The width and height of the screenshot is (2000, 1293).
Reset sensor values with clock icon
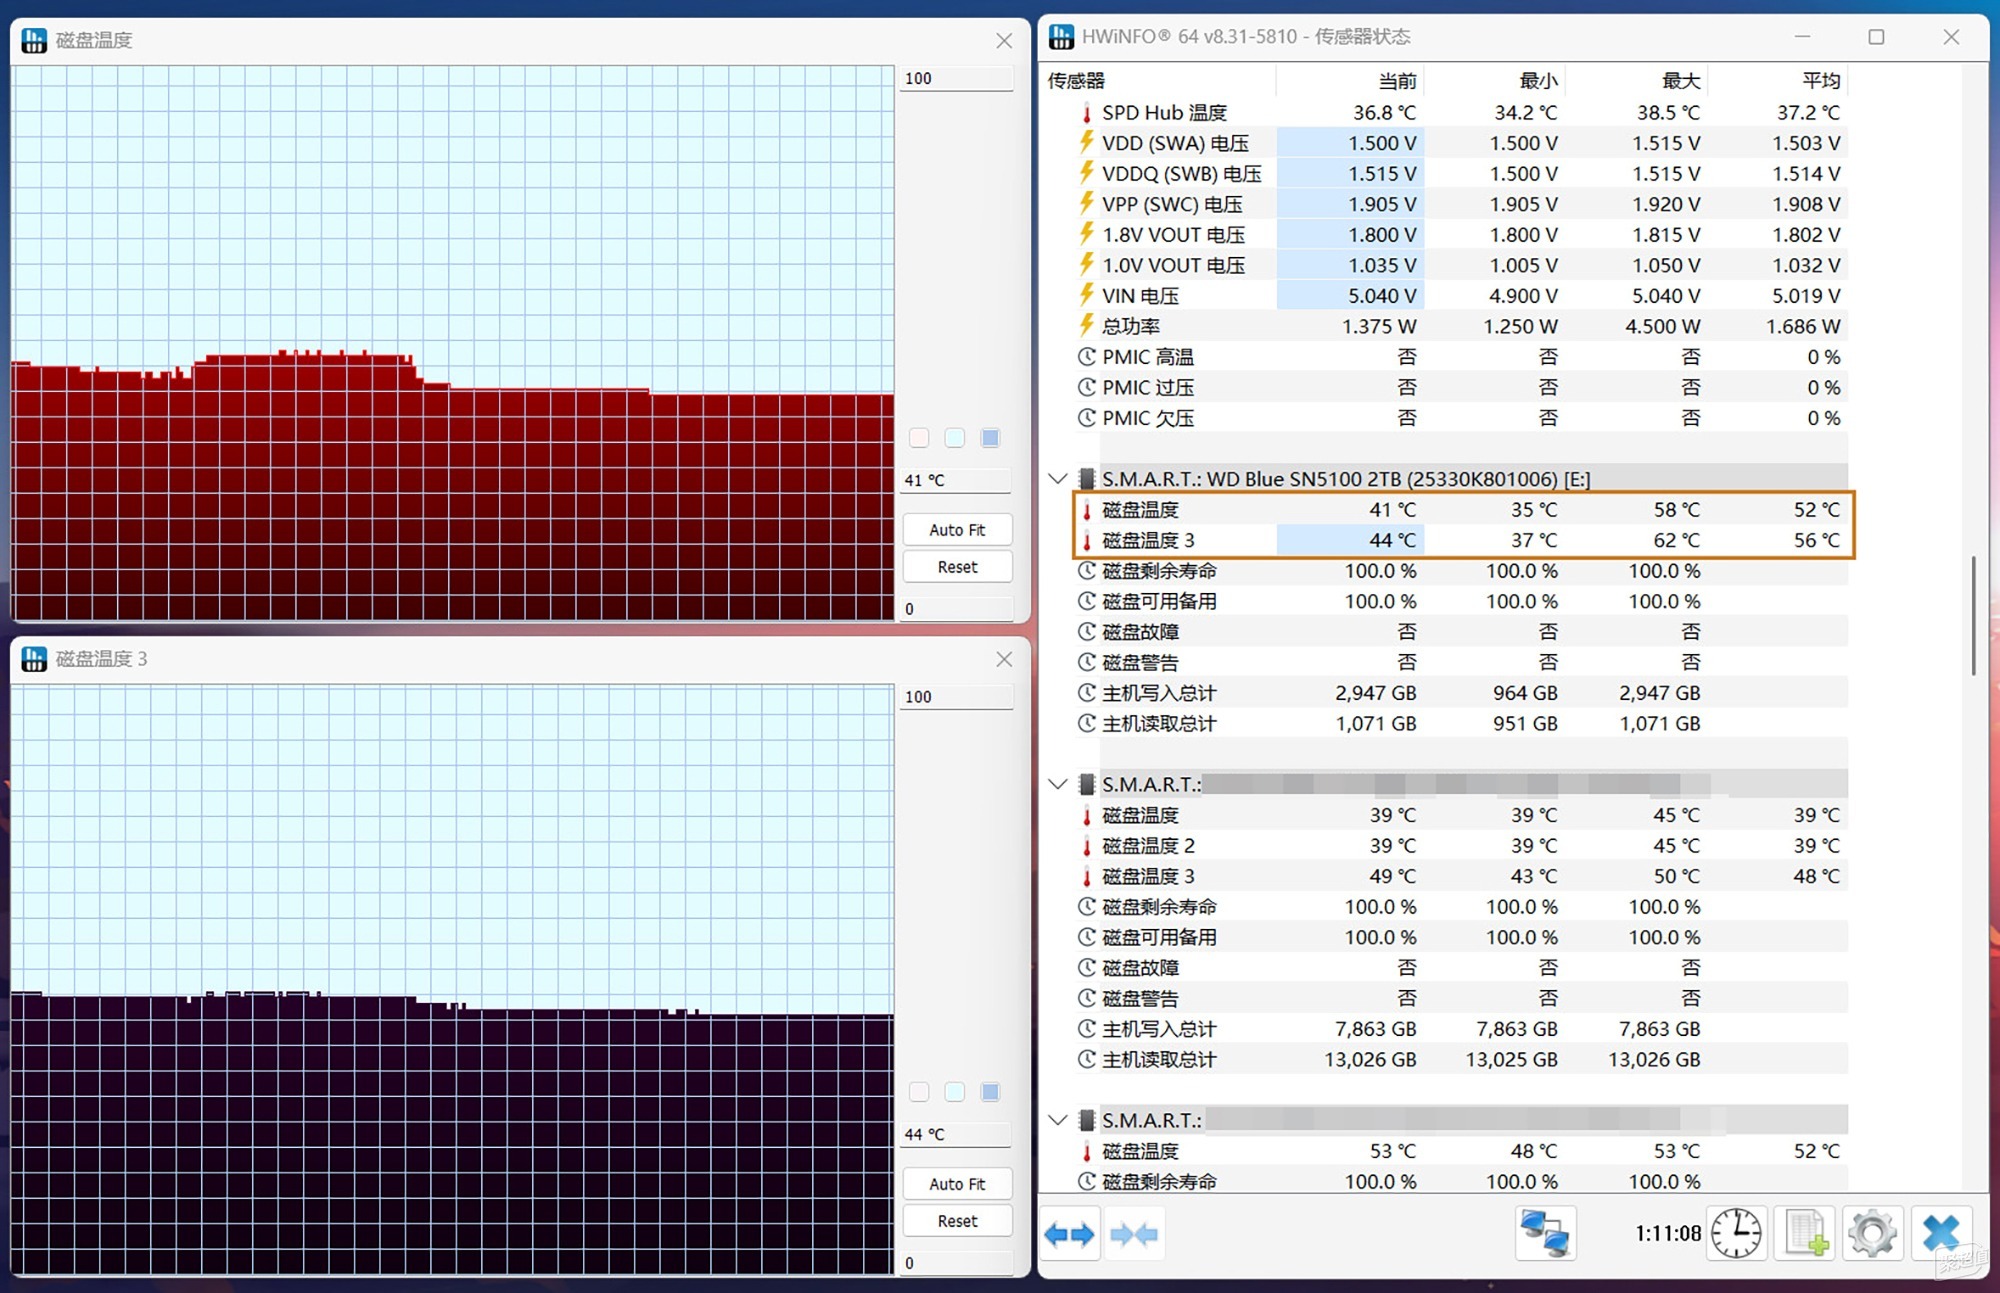(x=1736, y=1233)
